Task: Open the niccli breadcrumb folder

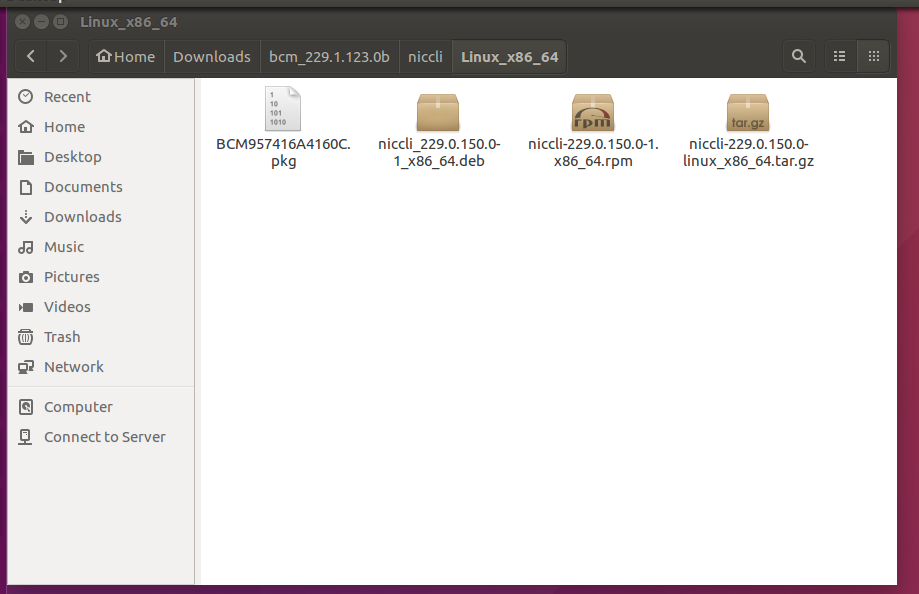Action: (425, 57)
